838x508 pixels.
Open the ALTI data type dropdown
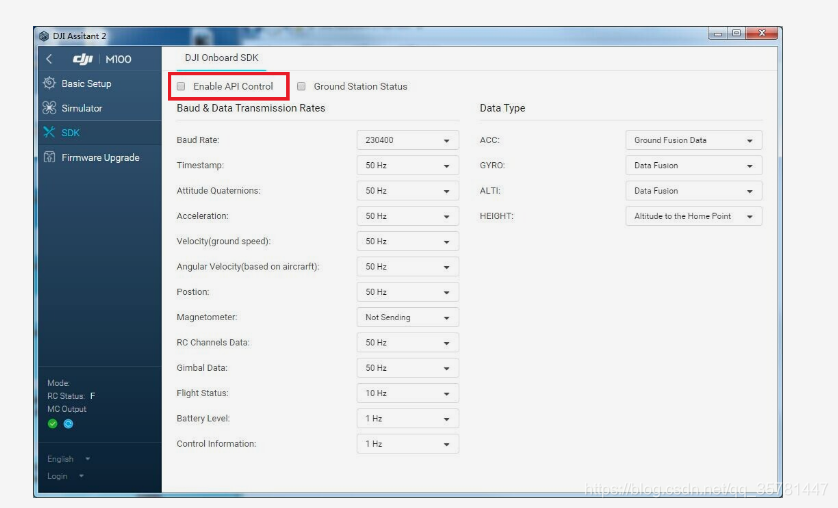click(693, 191)
